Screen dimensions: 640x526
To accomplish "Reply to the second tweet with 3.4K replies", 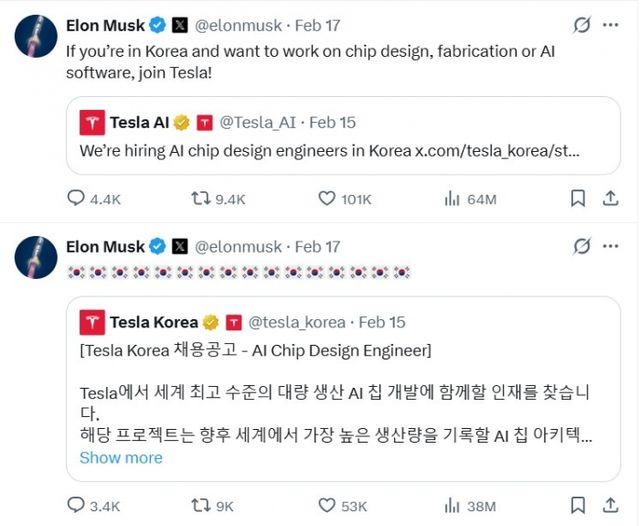I will (x=76, y=506).
